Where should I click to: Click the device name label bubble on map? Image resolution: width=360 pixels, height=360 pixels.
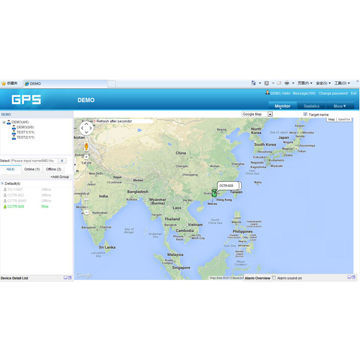(229, 185)
